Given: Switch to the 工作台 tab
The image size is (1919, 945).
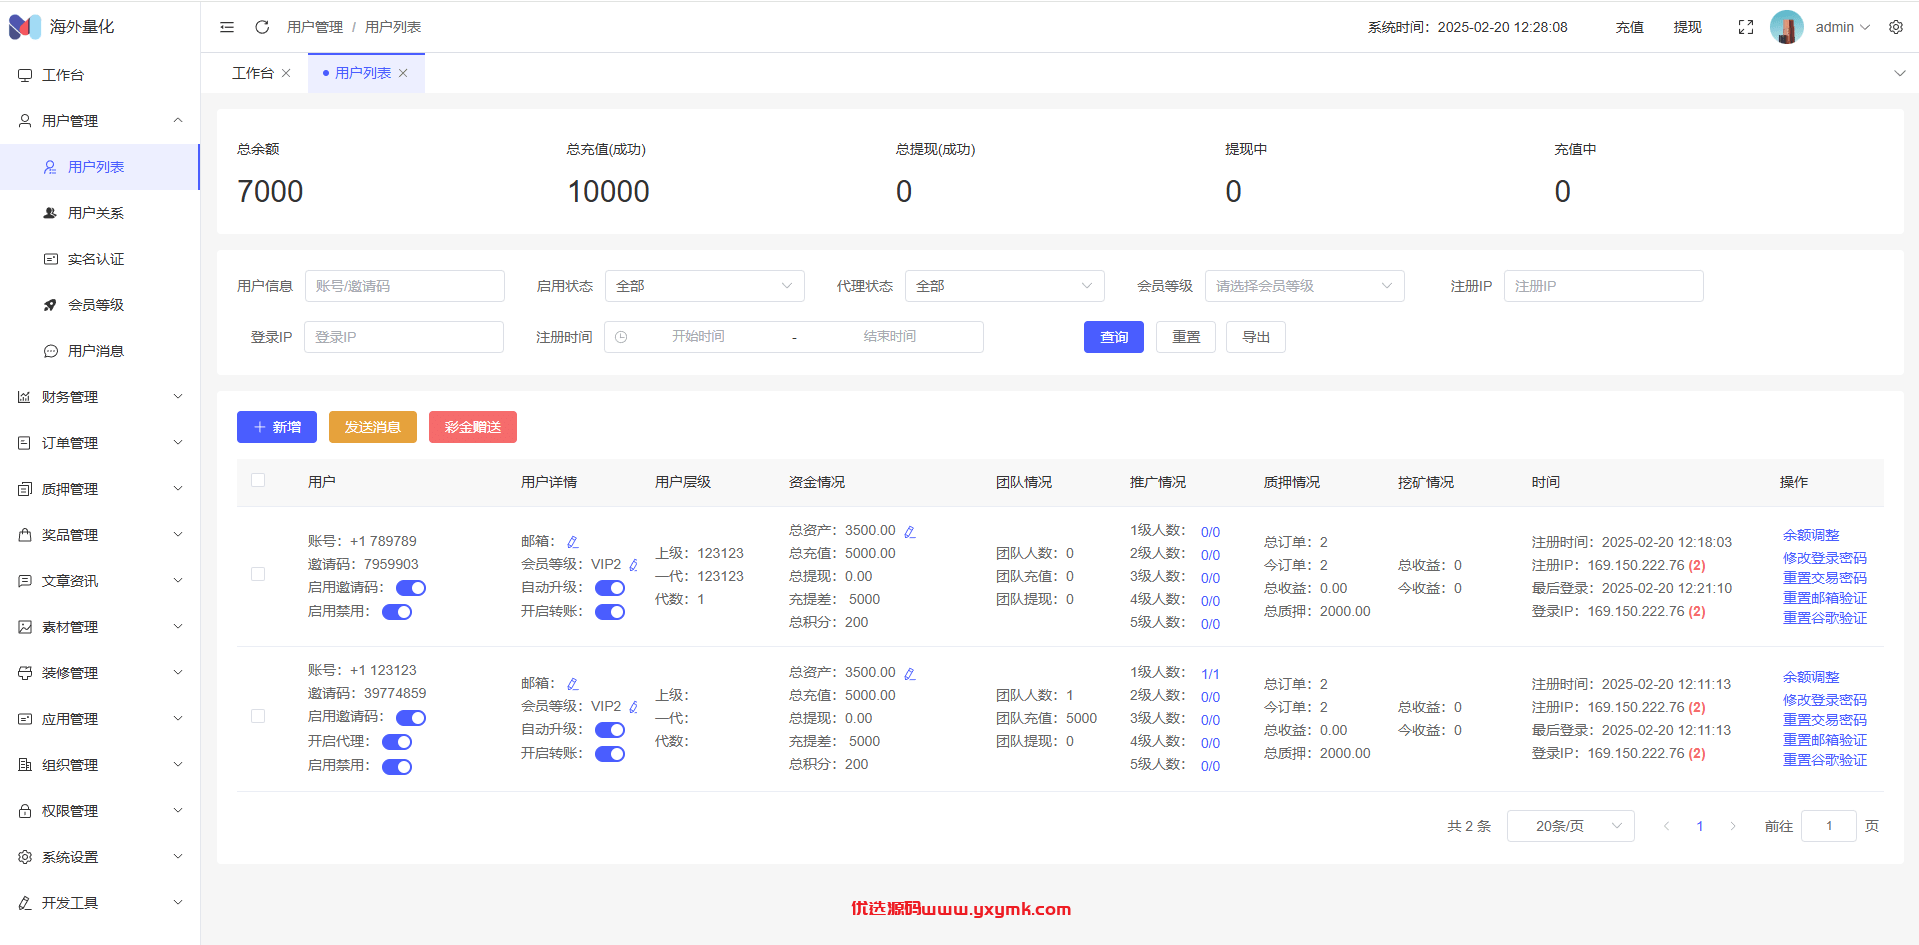Looking at the screenshot, I should (x=253, y=73).
